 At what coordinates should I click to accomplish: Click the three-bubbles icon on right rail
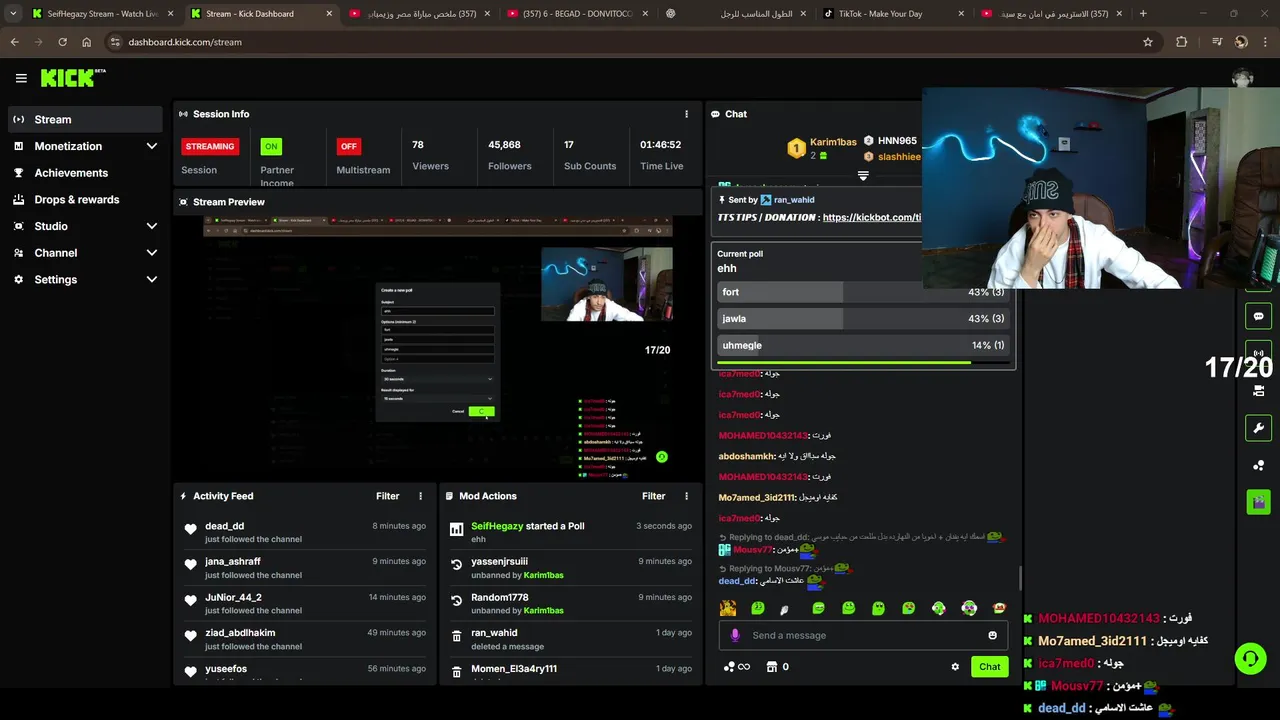(1258, 466)
